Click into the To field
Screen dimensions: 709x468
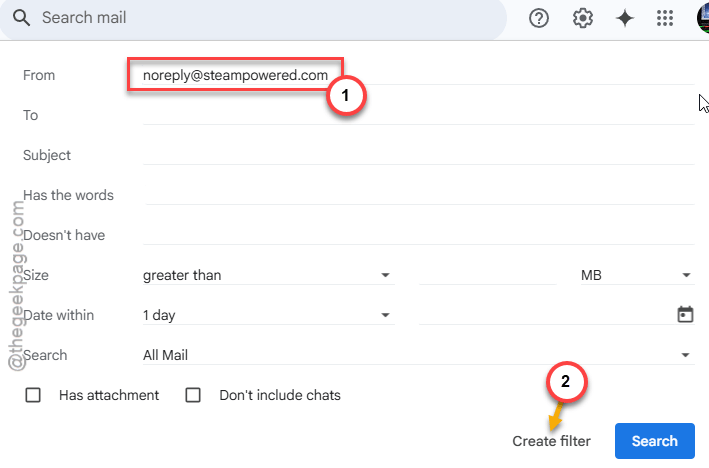point(418,115)
